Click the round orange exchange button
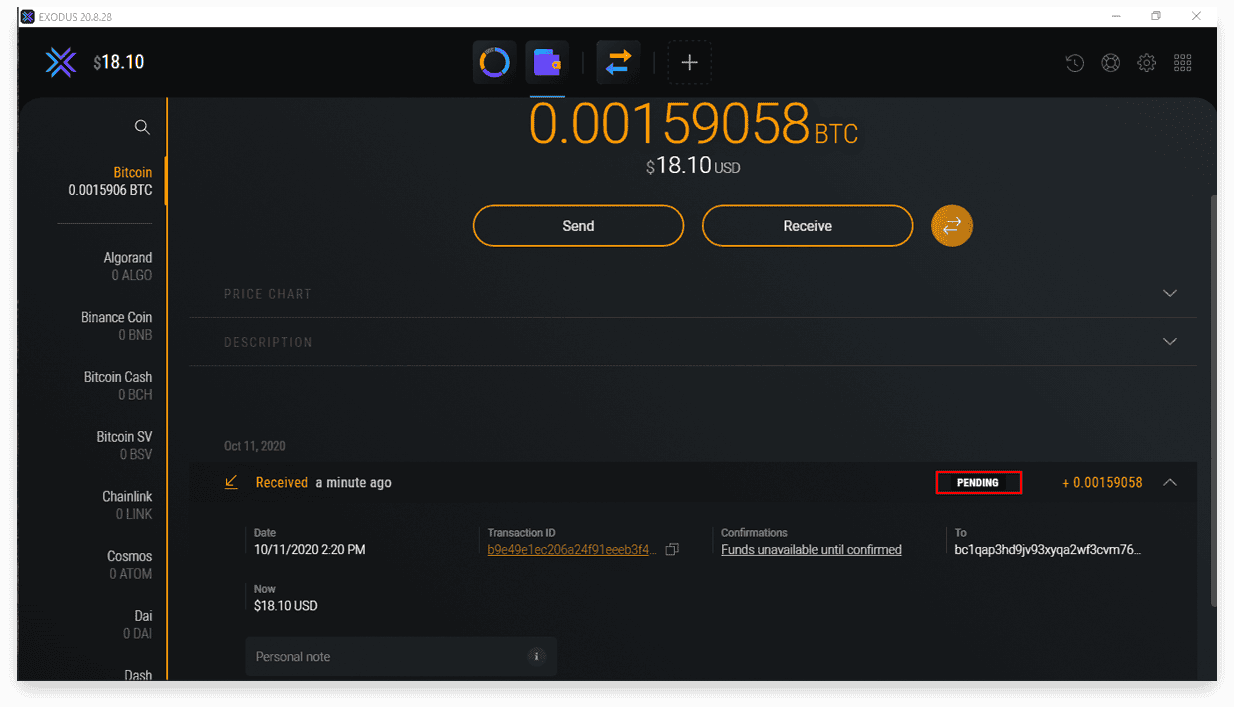The image size is (1234, 707). (x=952, y=226)
